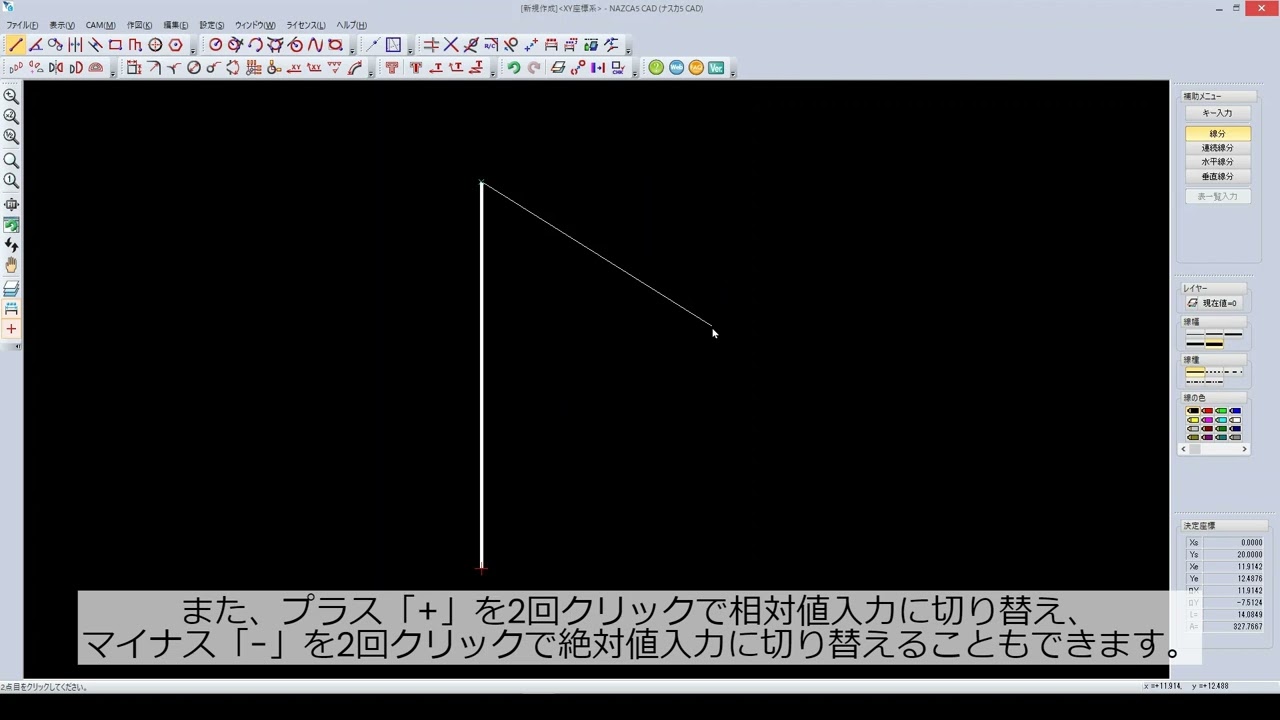Select the dotted line type
The height and width of the screenshot is (720, 1280).
(x=1214, y=371)
